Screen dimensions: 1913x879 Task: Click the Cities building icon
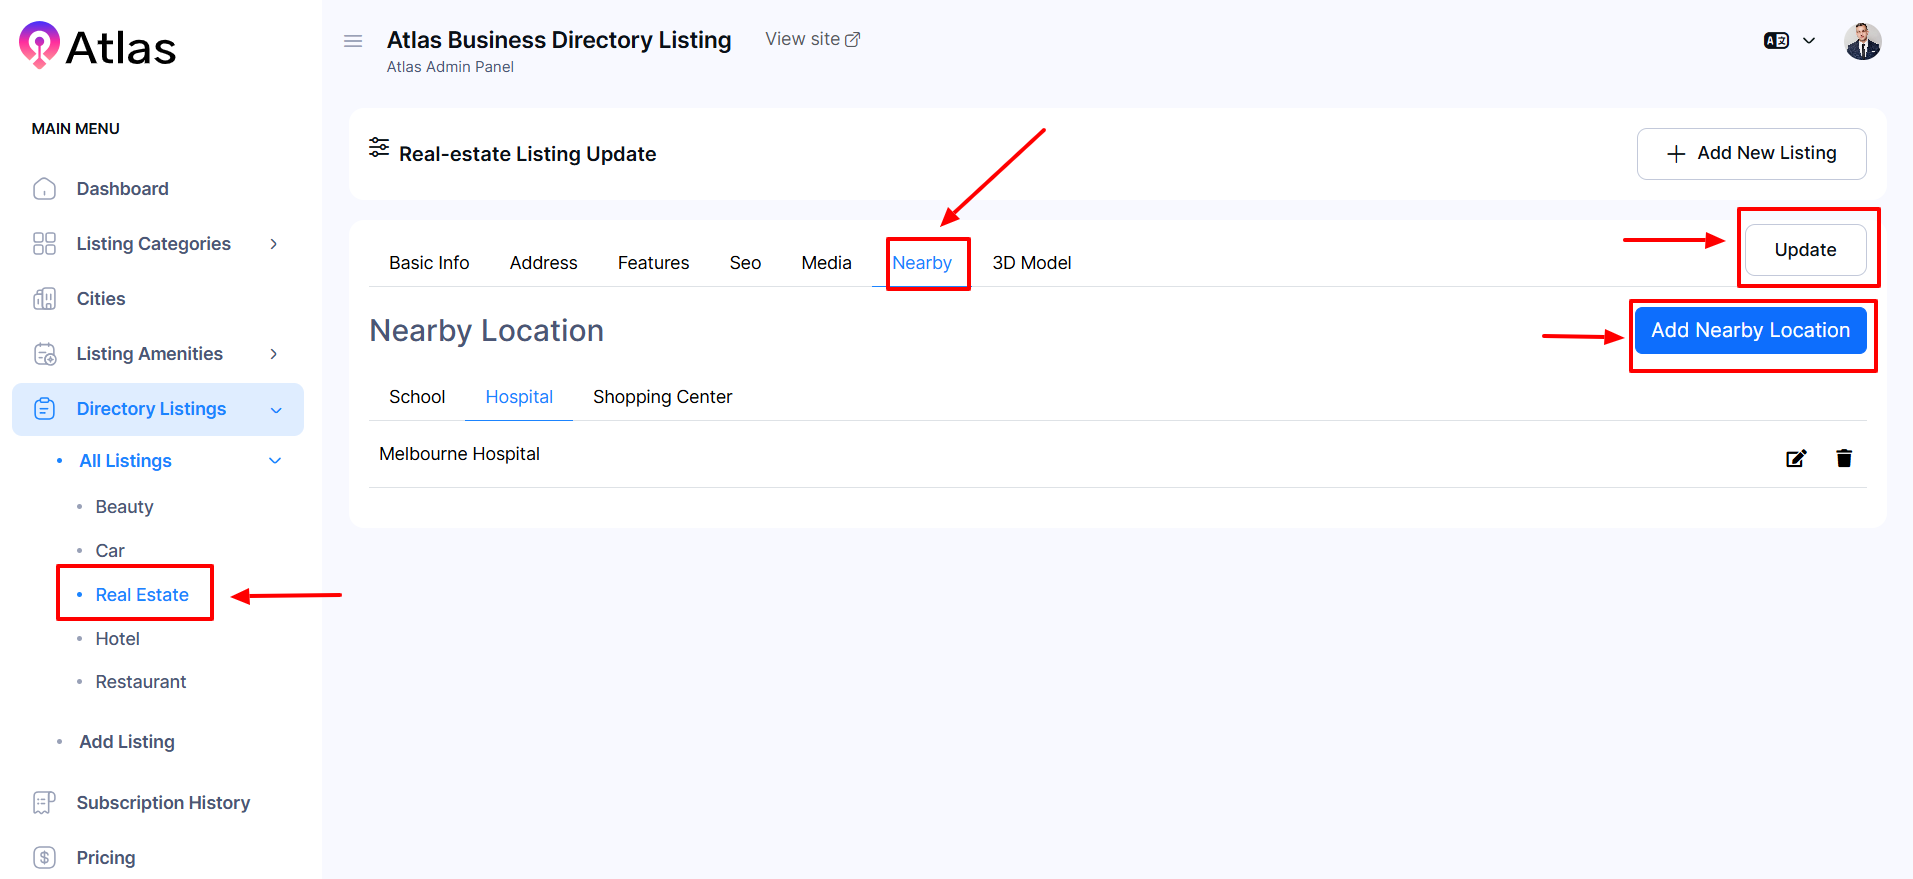[45, 299]
